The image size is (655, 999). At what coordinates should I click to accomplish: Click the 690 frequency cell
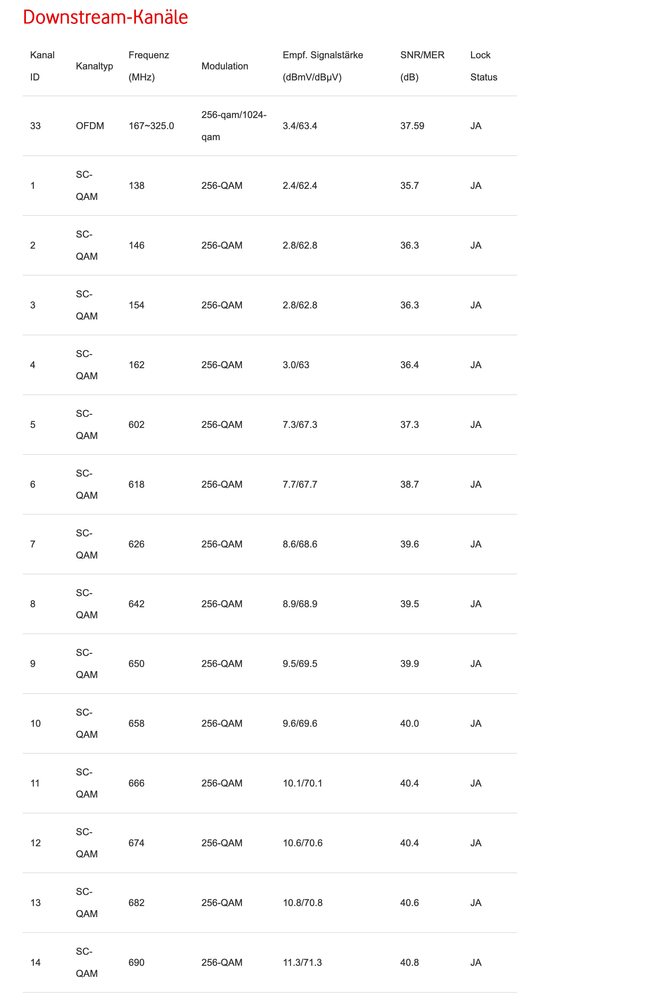[x=137, y=962]
